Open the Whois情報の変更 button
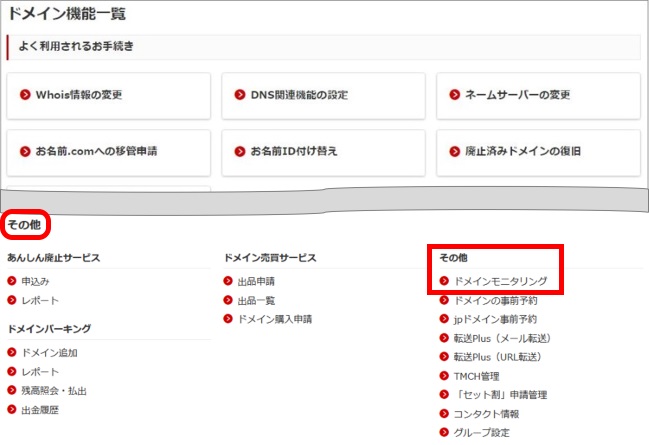 pyautogui.click(x=108, y=96)
